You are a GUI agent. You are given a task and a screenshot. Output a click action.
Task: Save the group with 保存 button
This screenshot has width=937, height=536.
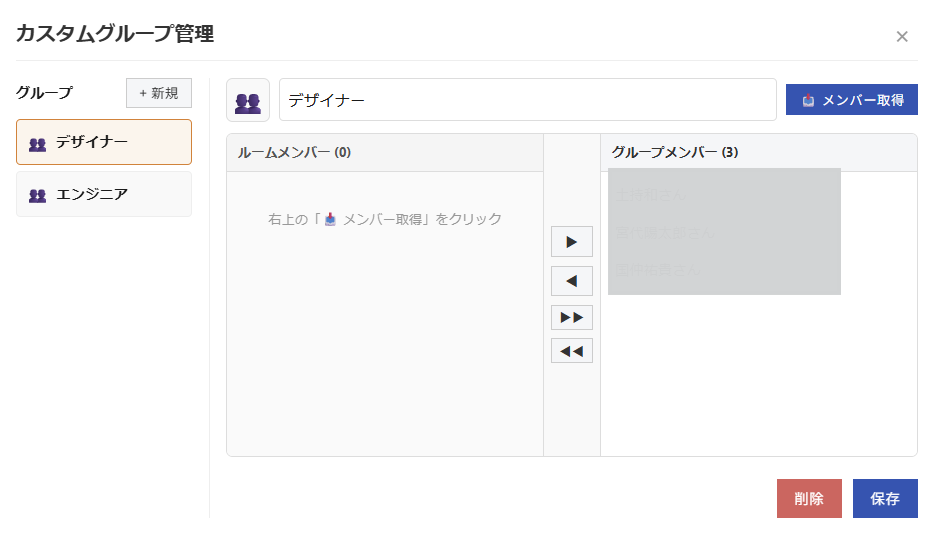coord(885,498)
